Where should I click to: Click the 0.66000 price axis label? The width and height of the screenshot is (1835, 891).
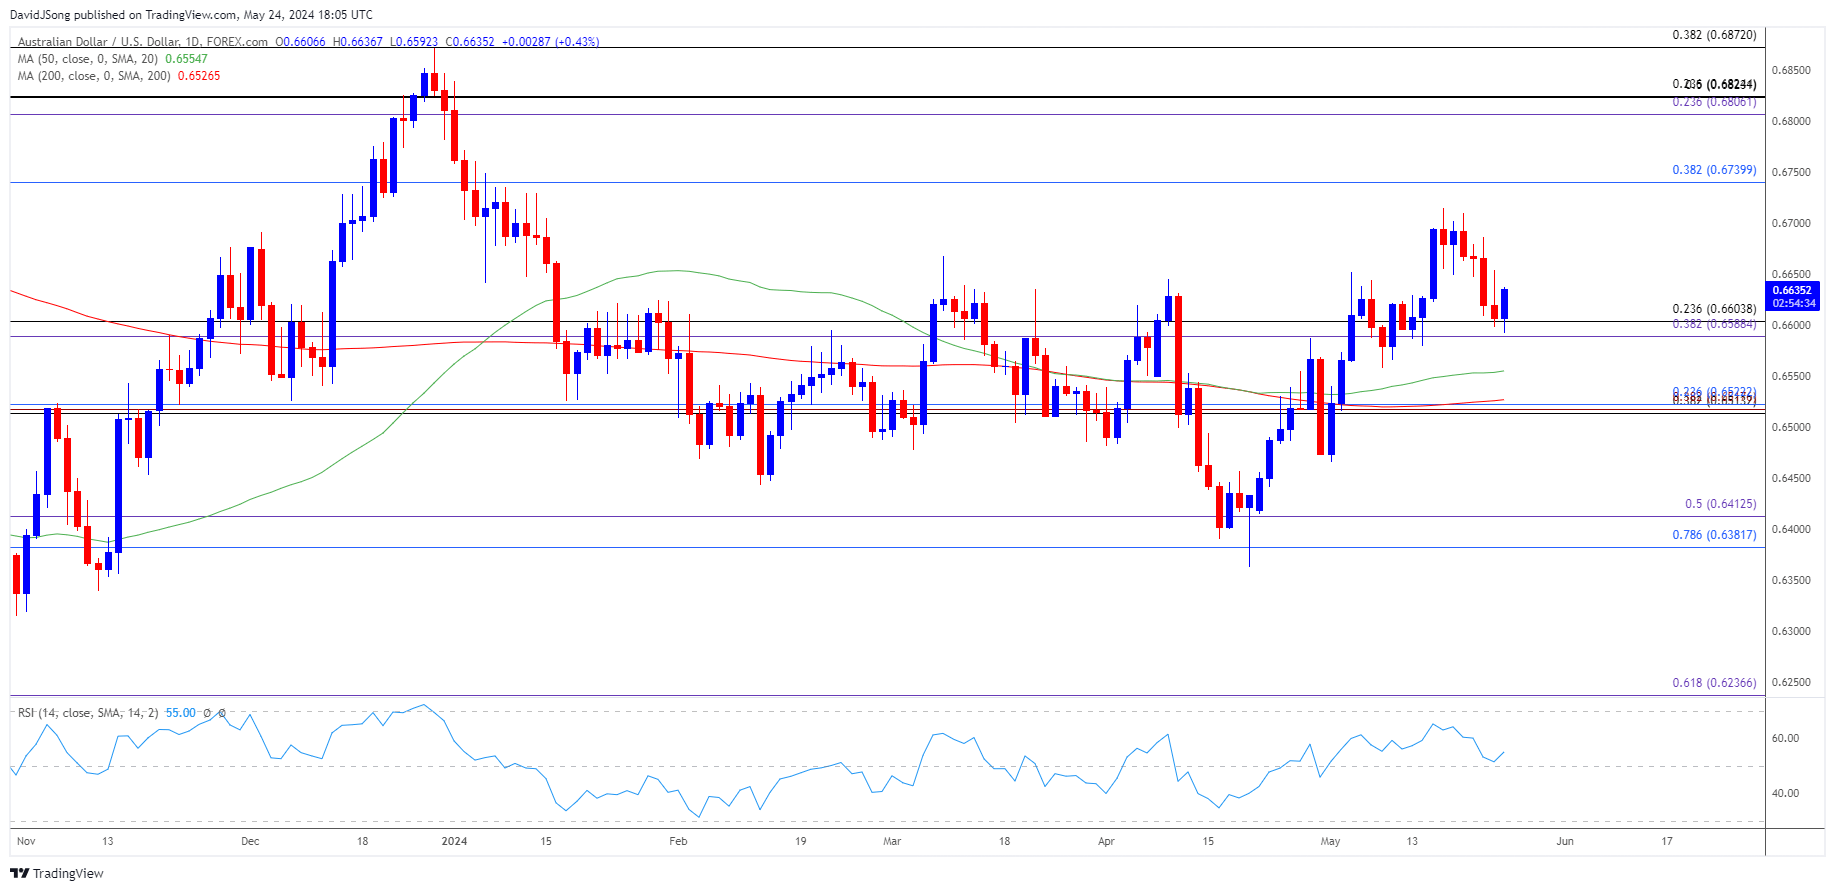tap(1791, 325)
